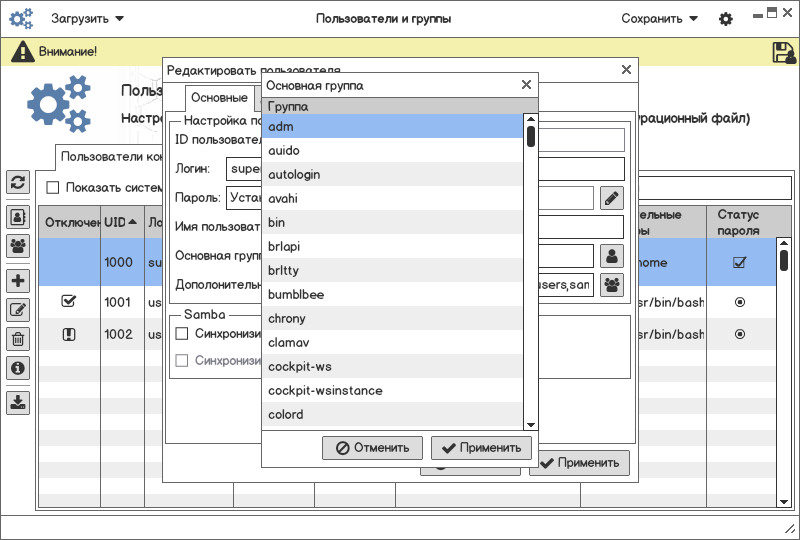The height and width of the screenshot is (540, 800).
Task: Click the add user plus icon
Action: coord(18,281)
